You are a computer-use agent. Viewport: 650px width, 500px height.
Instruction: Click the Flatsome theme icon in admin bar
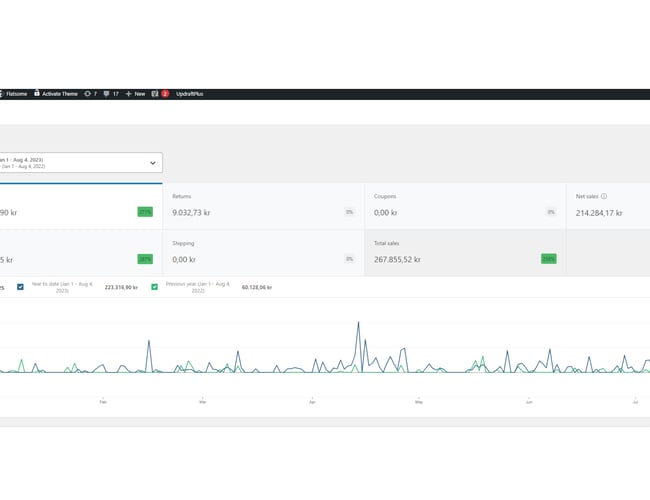(2, 94)
